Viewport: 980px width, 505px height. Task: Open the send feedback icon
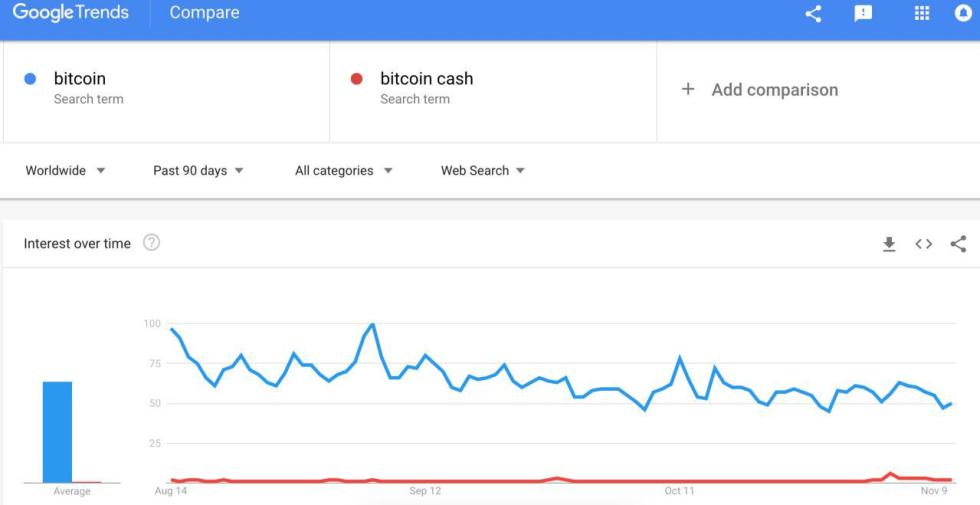[x=863, y=13]
